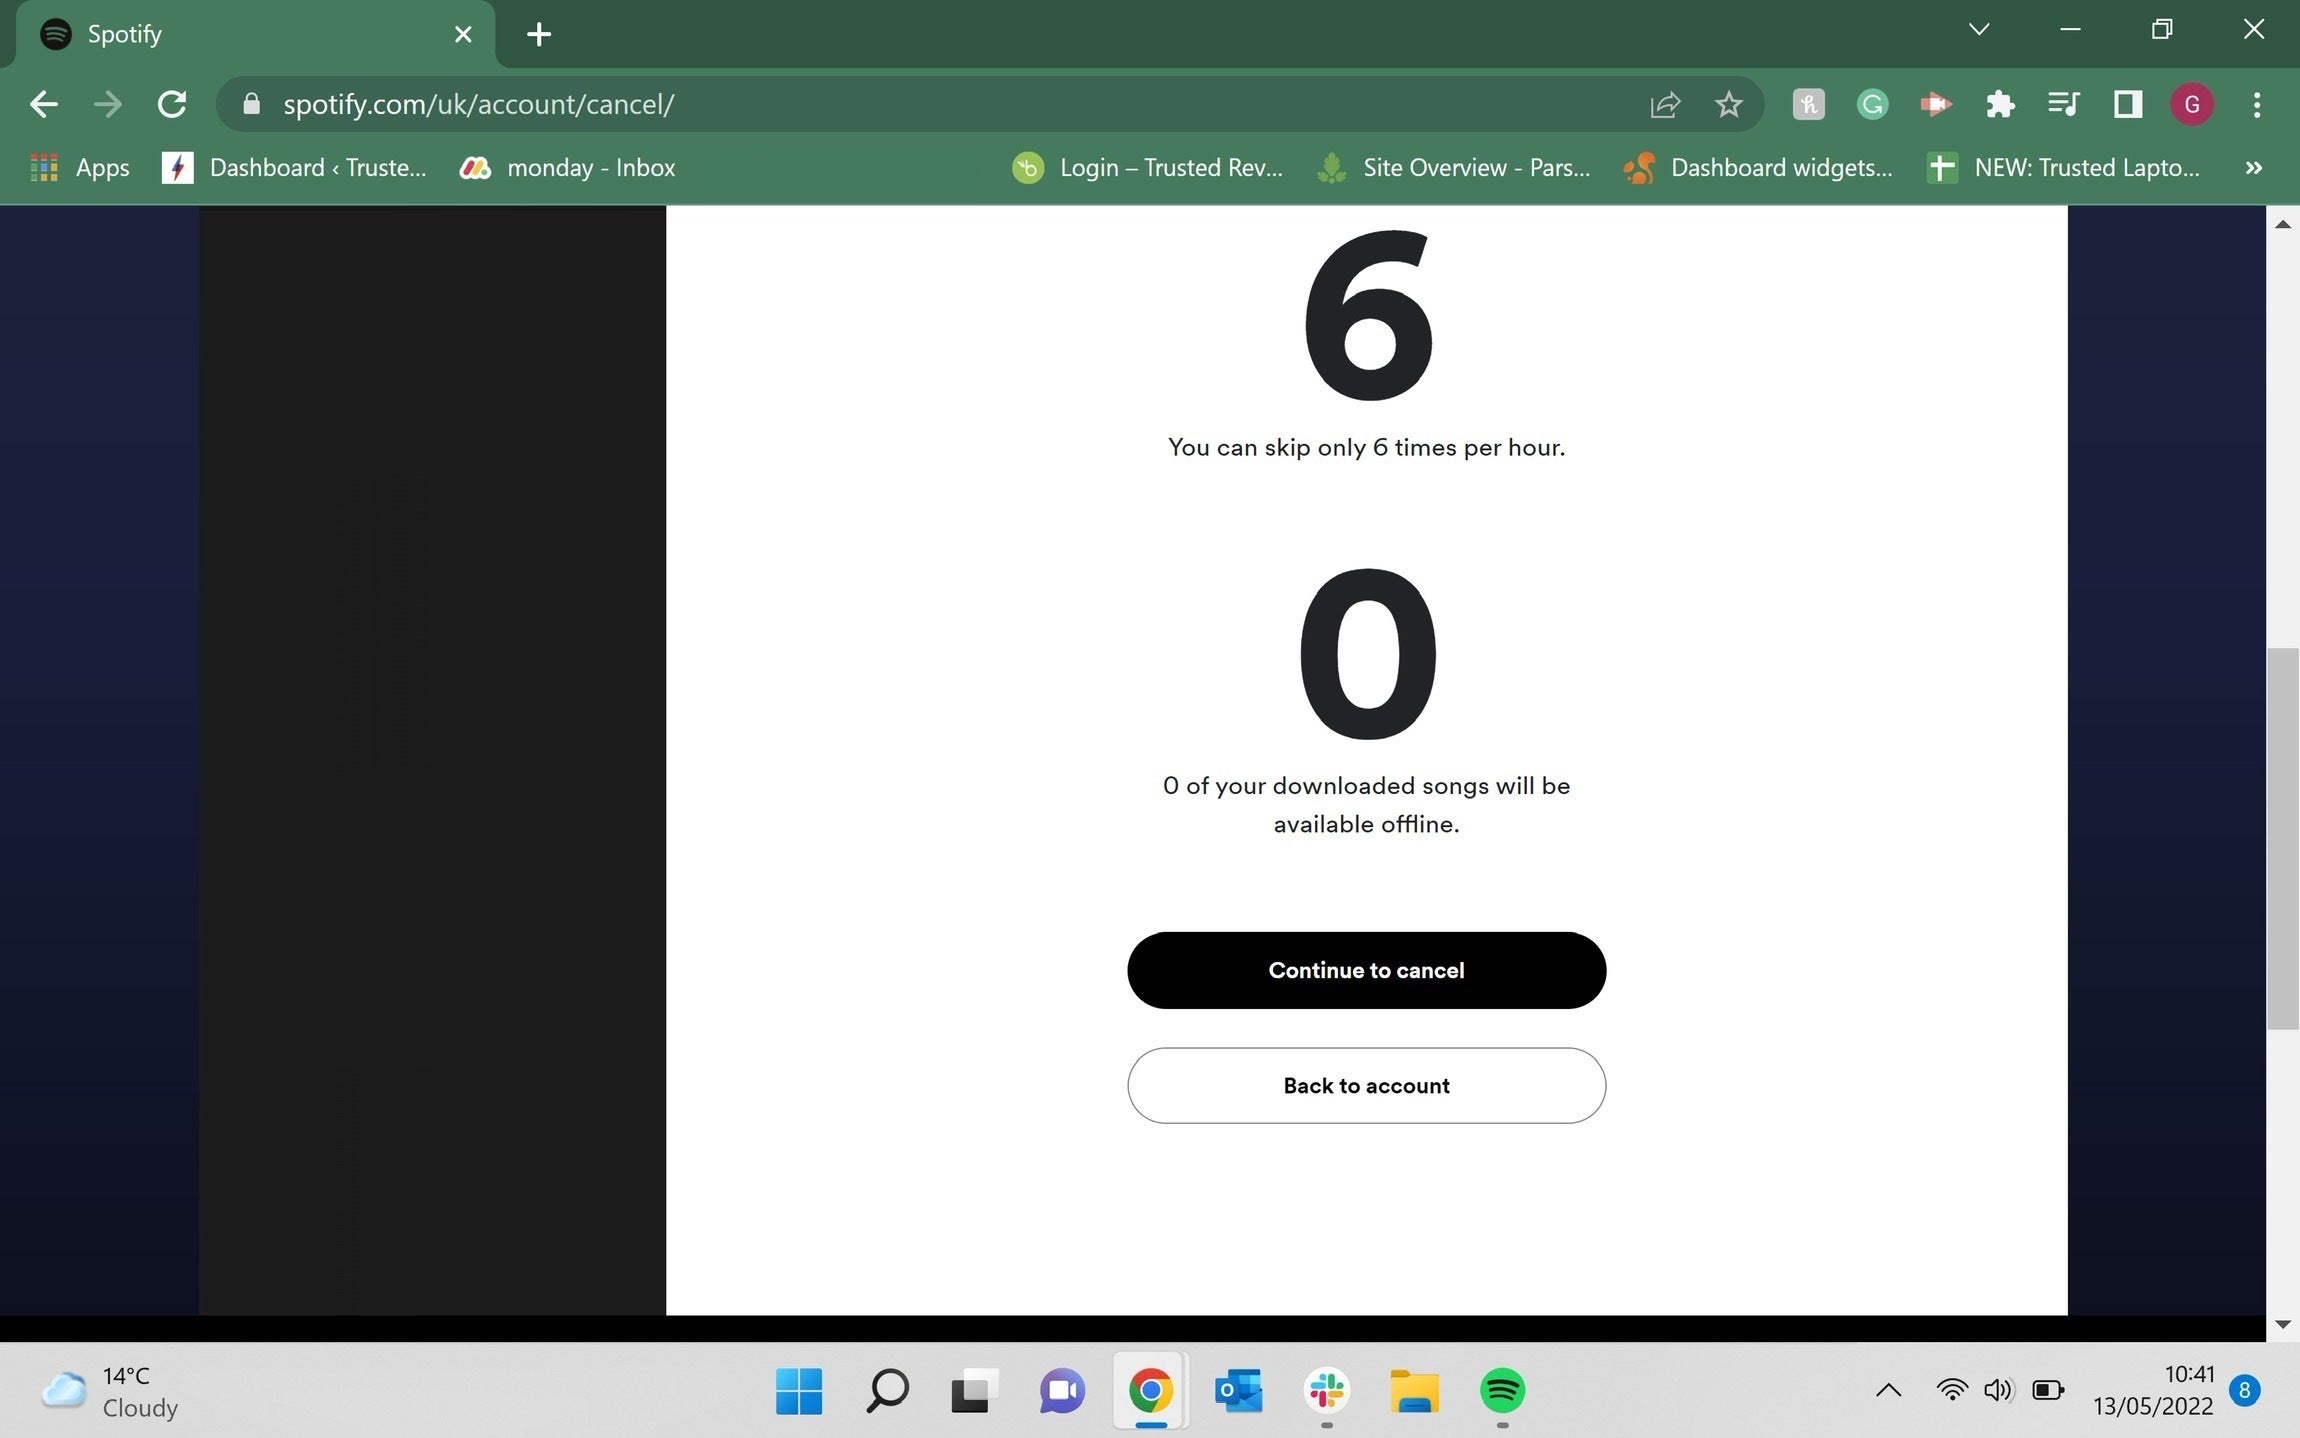Open the Apps bookmarks shortcut
2300x1438 pixels.
[80, 167]
